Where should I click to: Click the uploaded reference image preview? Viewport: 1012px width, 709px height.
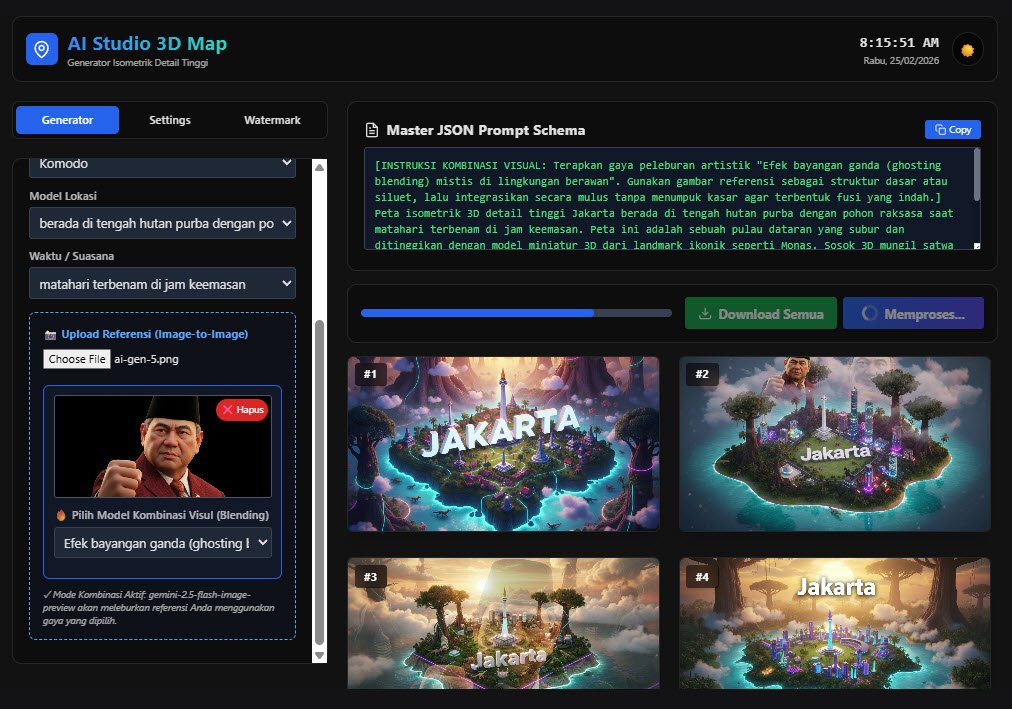163,446
